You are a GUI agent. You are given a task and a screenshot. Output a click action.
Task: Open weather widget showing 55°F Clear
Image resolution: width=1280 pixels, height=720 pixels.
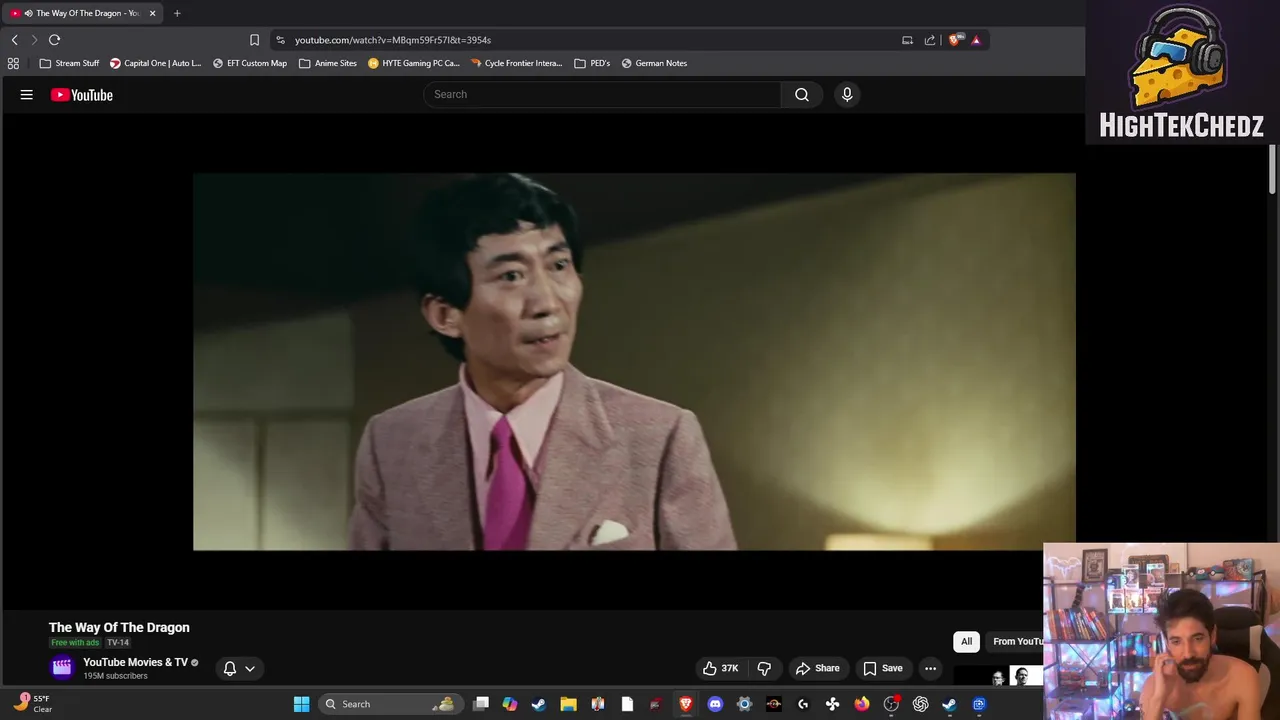click(x=32, y=704)
